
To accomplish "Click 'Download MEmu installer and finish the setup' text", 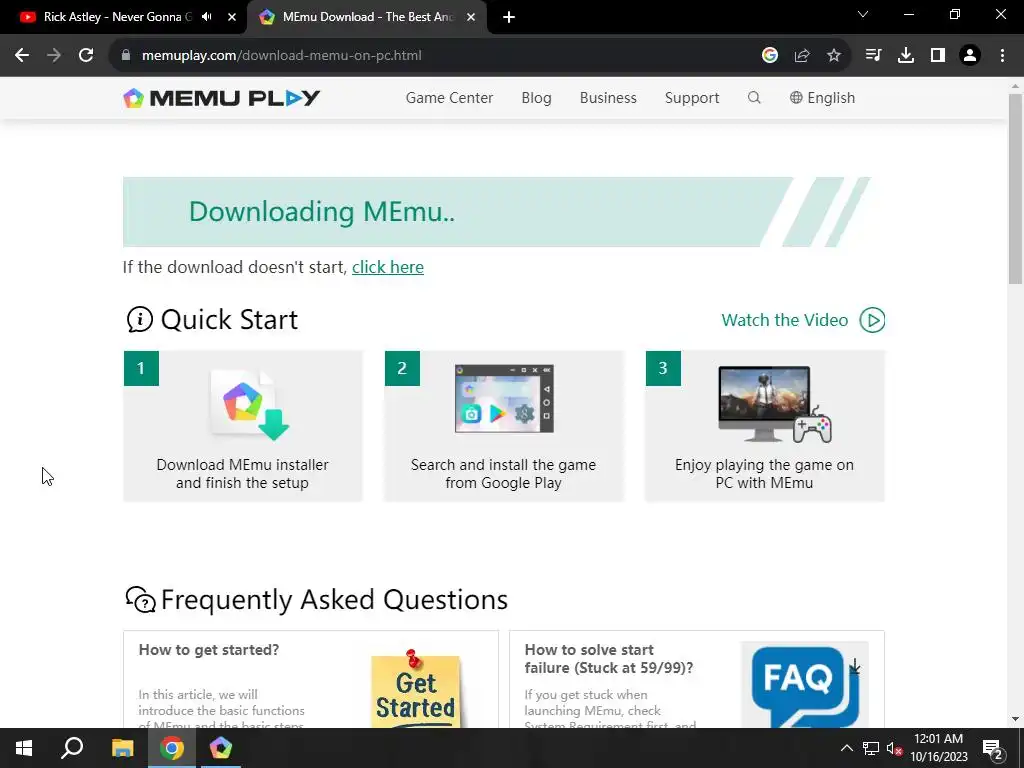I will [242, 473].
